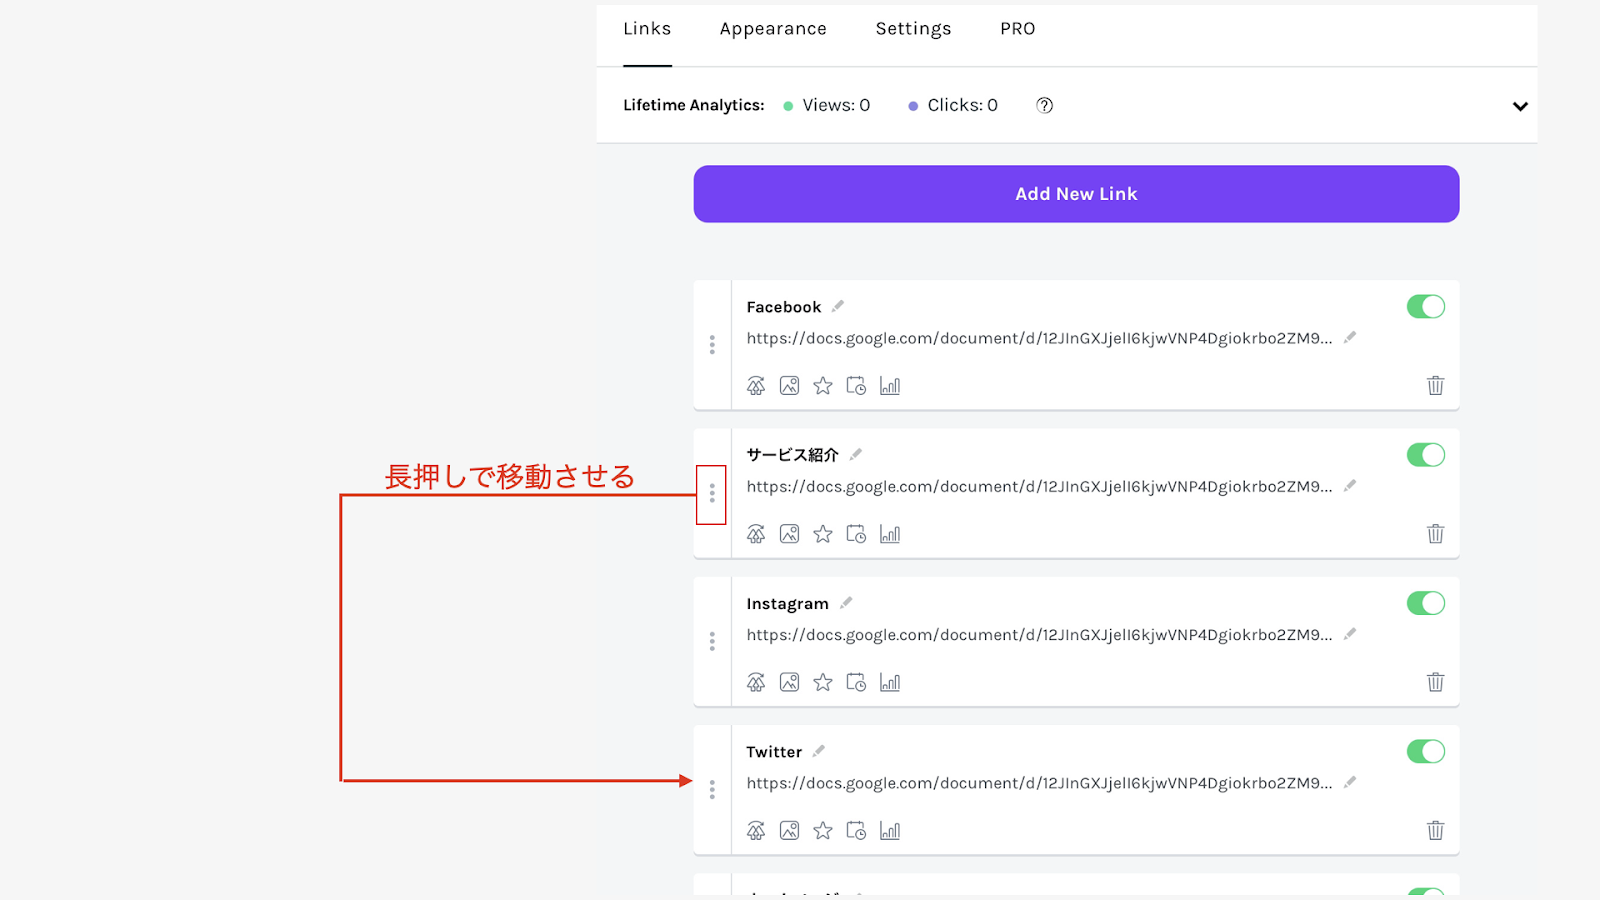Delete the Facebook link via trash icon
The width and height of the screenshot is (1600, 900).
click(x=1435, y=385)
